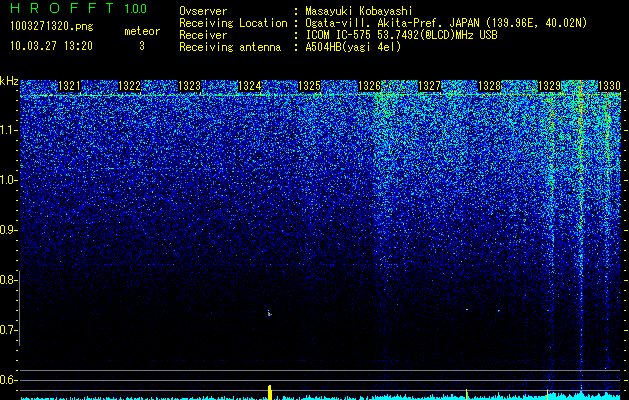Click the 1328 time marker
The image size is (629, 400).
[490, 86]
